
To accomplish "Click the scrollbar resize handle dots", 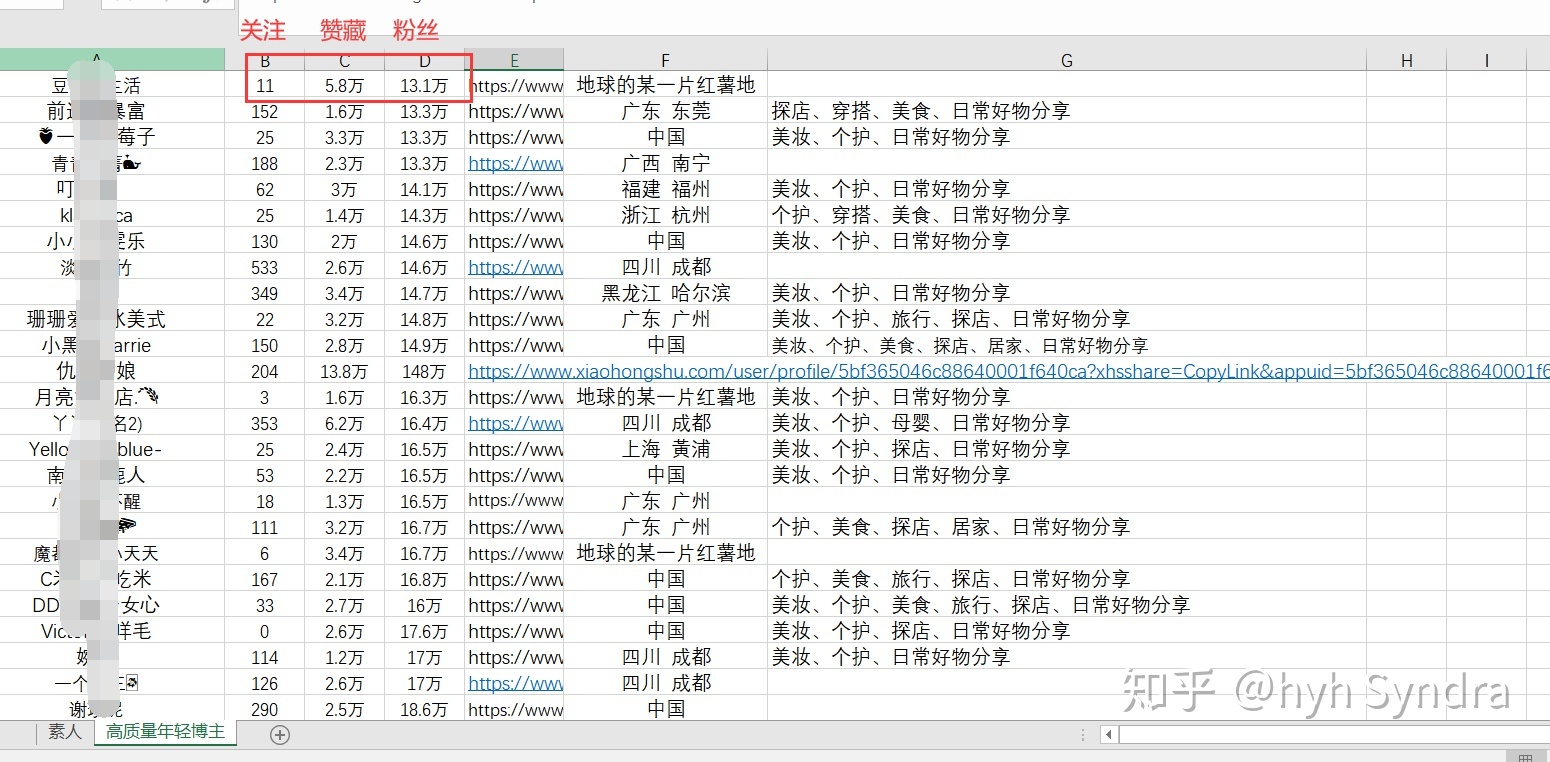I will coord(1084,735).
